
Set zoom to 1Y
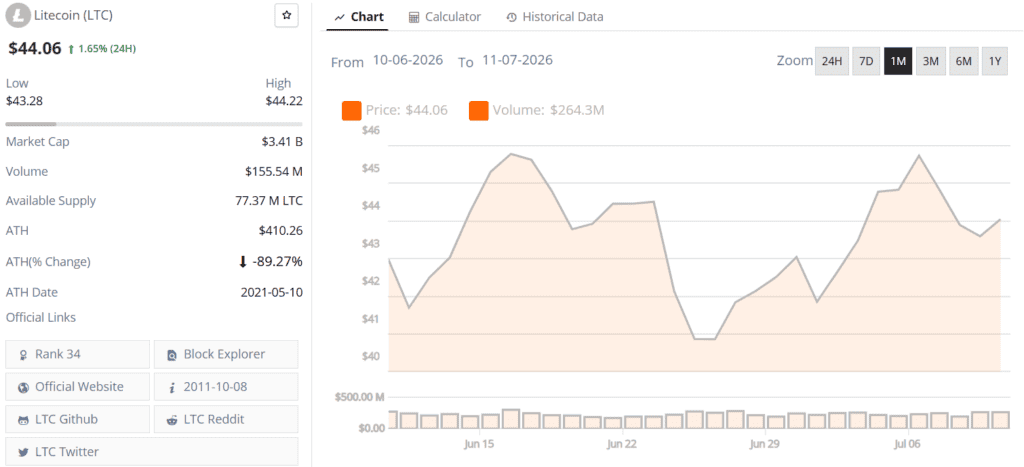995,61
